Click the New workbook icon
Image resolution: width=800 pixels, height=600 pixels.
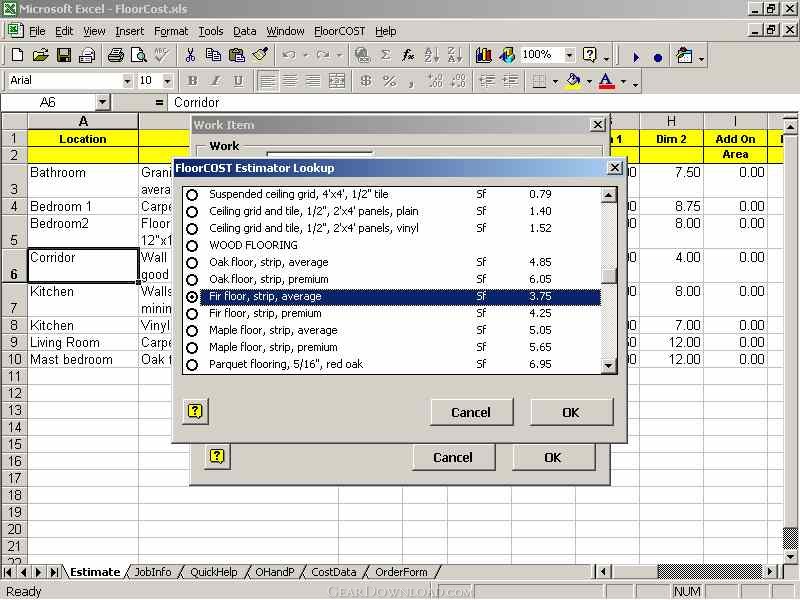click(x=17, y=55)
